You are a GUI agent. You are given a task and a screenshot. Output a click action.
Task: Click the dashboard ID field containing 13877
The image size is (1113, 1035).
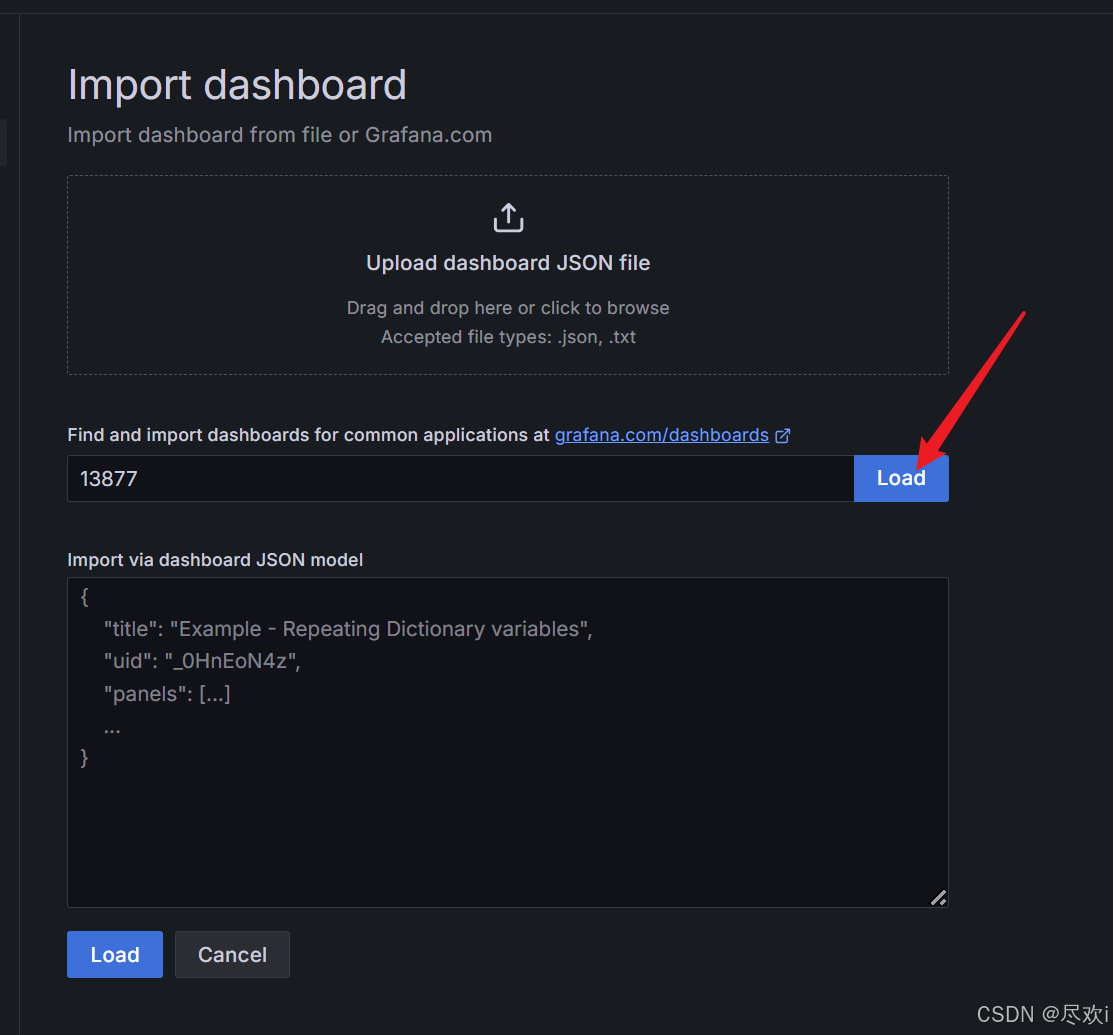click(x=461, y=478)
